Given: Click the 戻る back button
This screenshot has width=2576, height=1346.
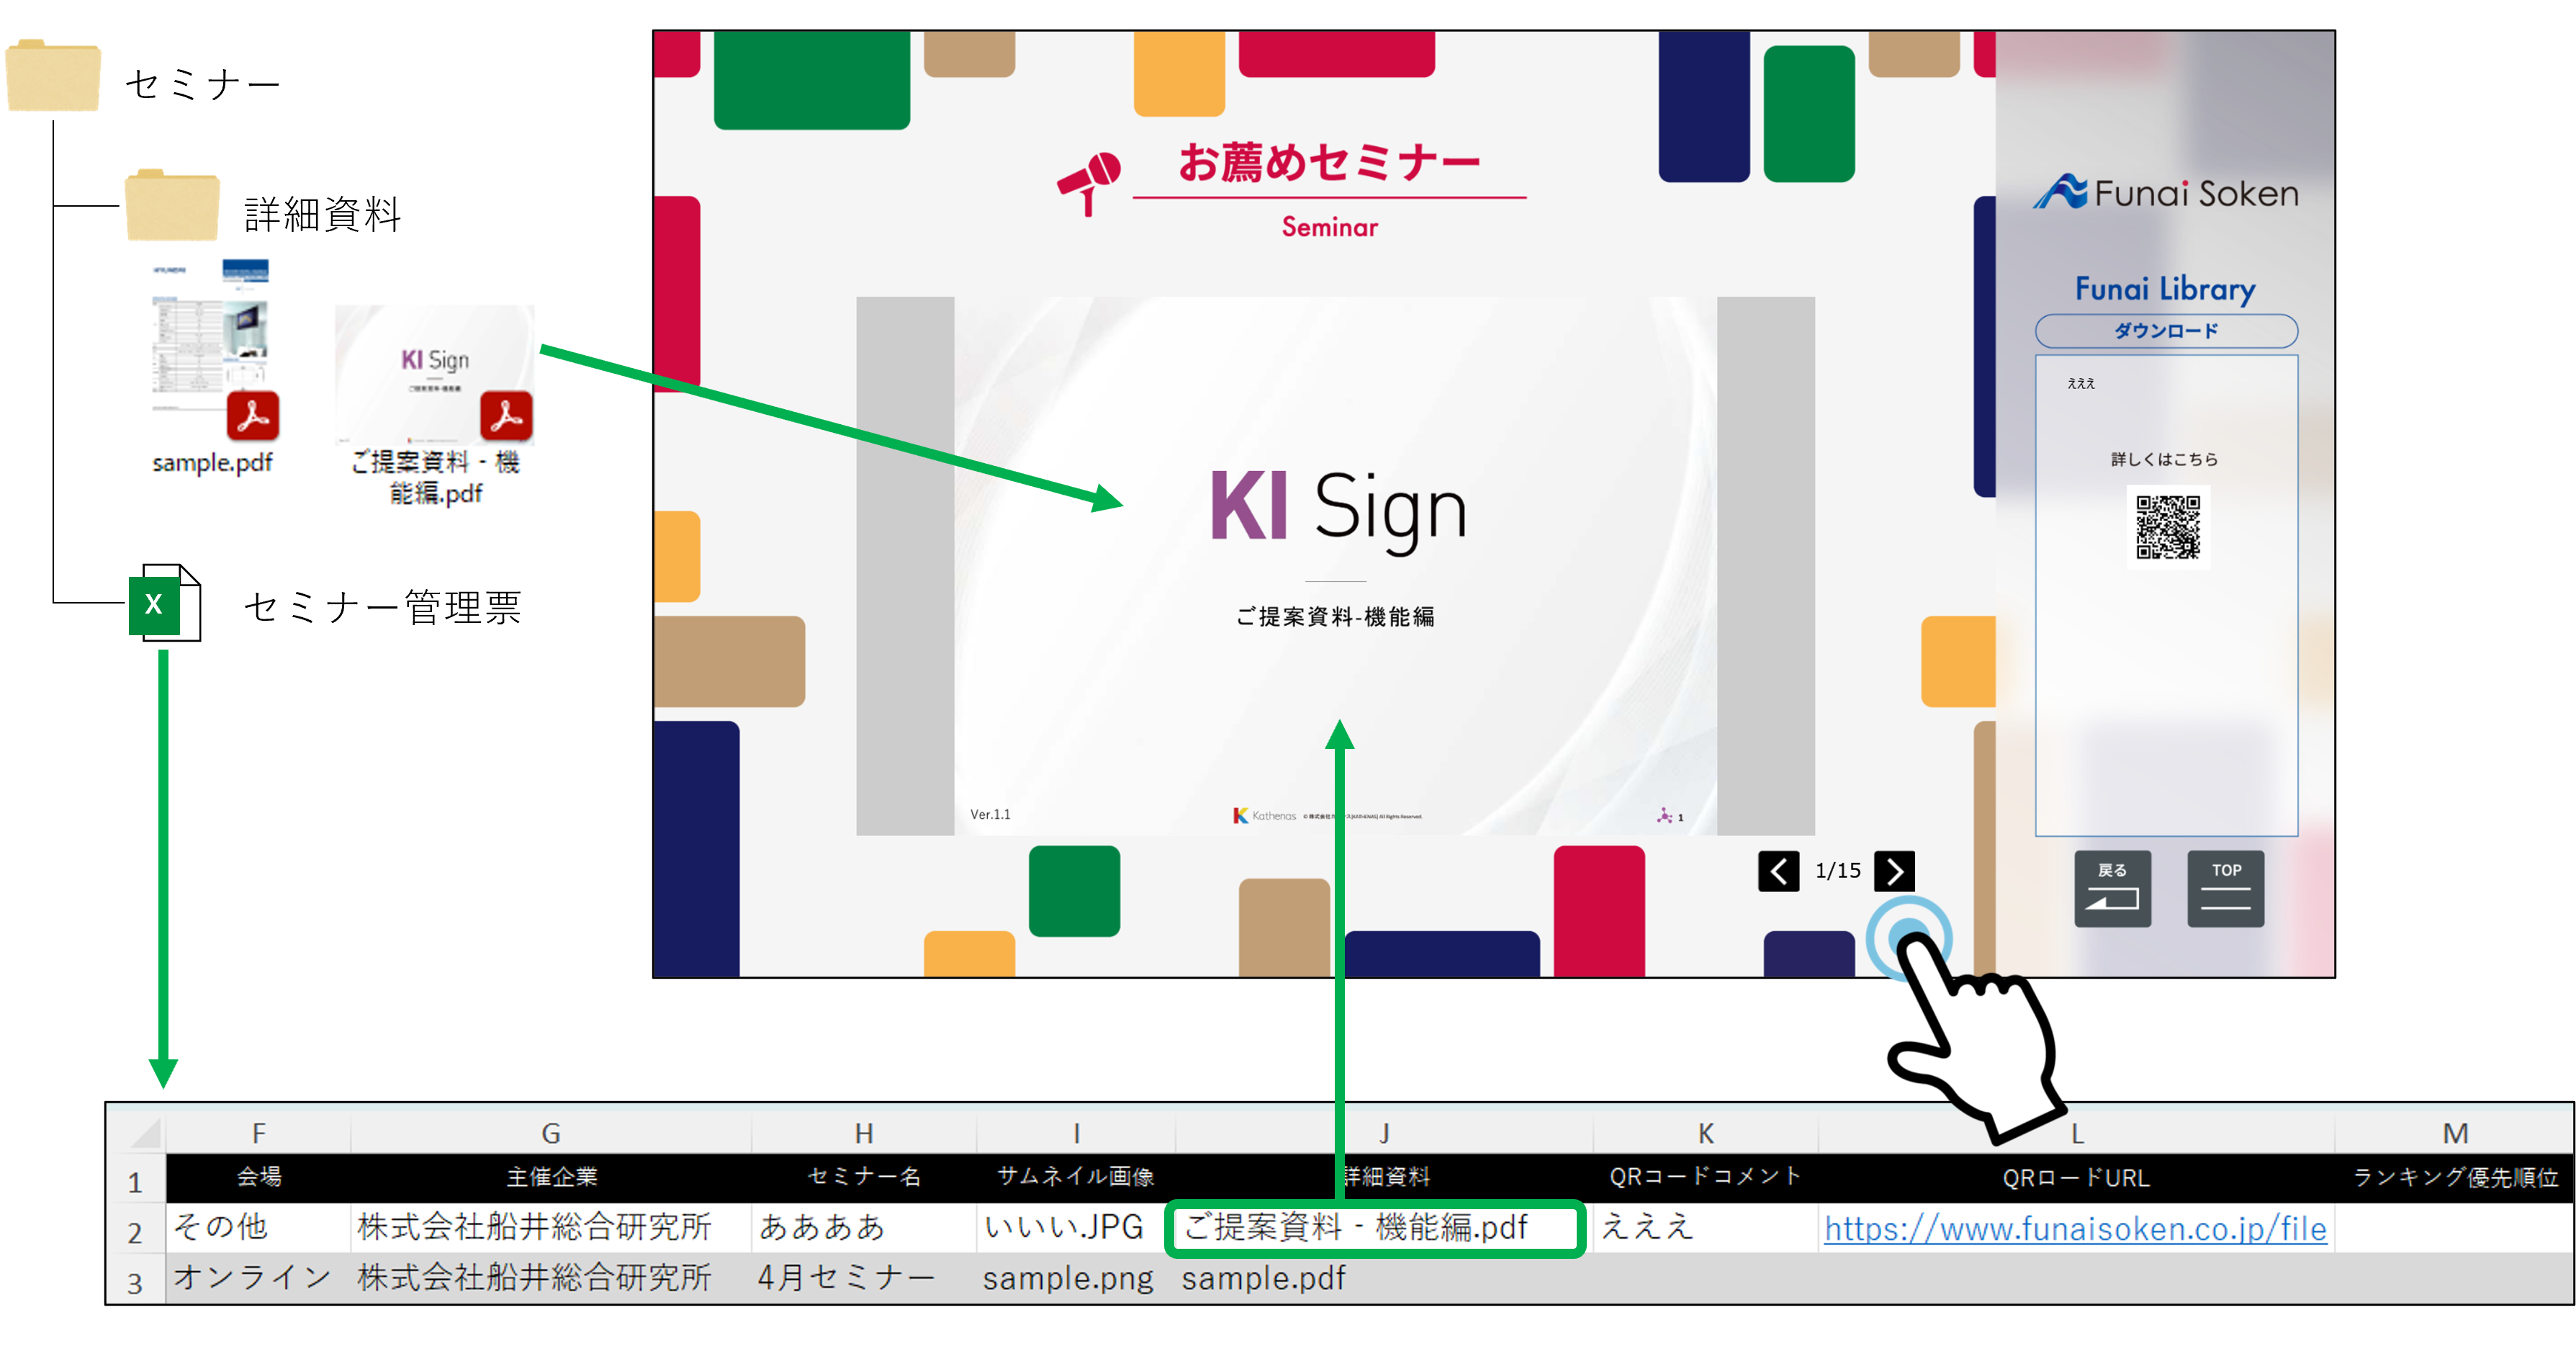Looking at the screenshot, I should [x=2112, y=889].
